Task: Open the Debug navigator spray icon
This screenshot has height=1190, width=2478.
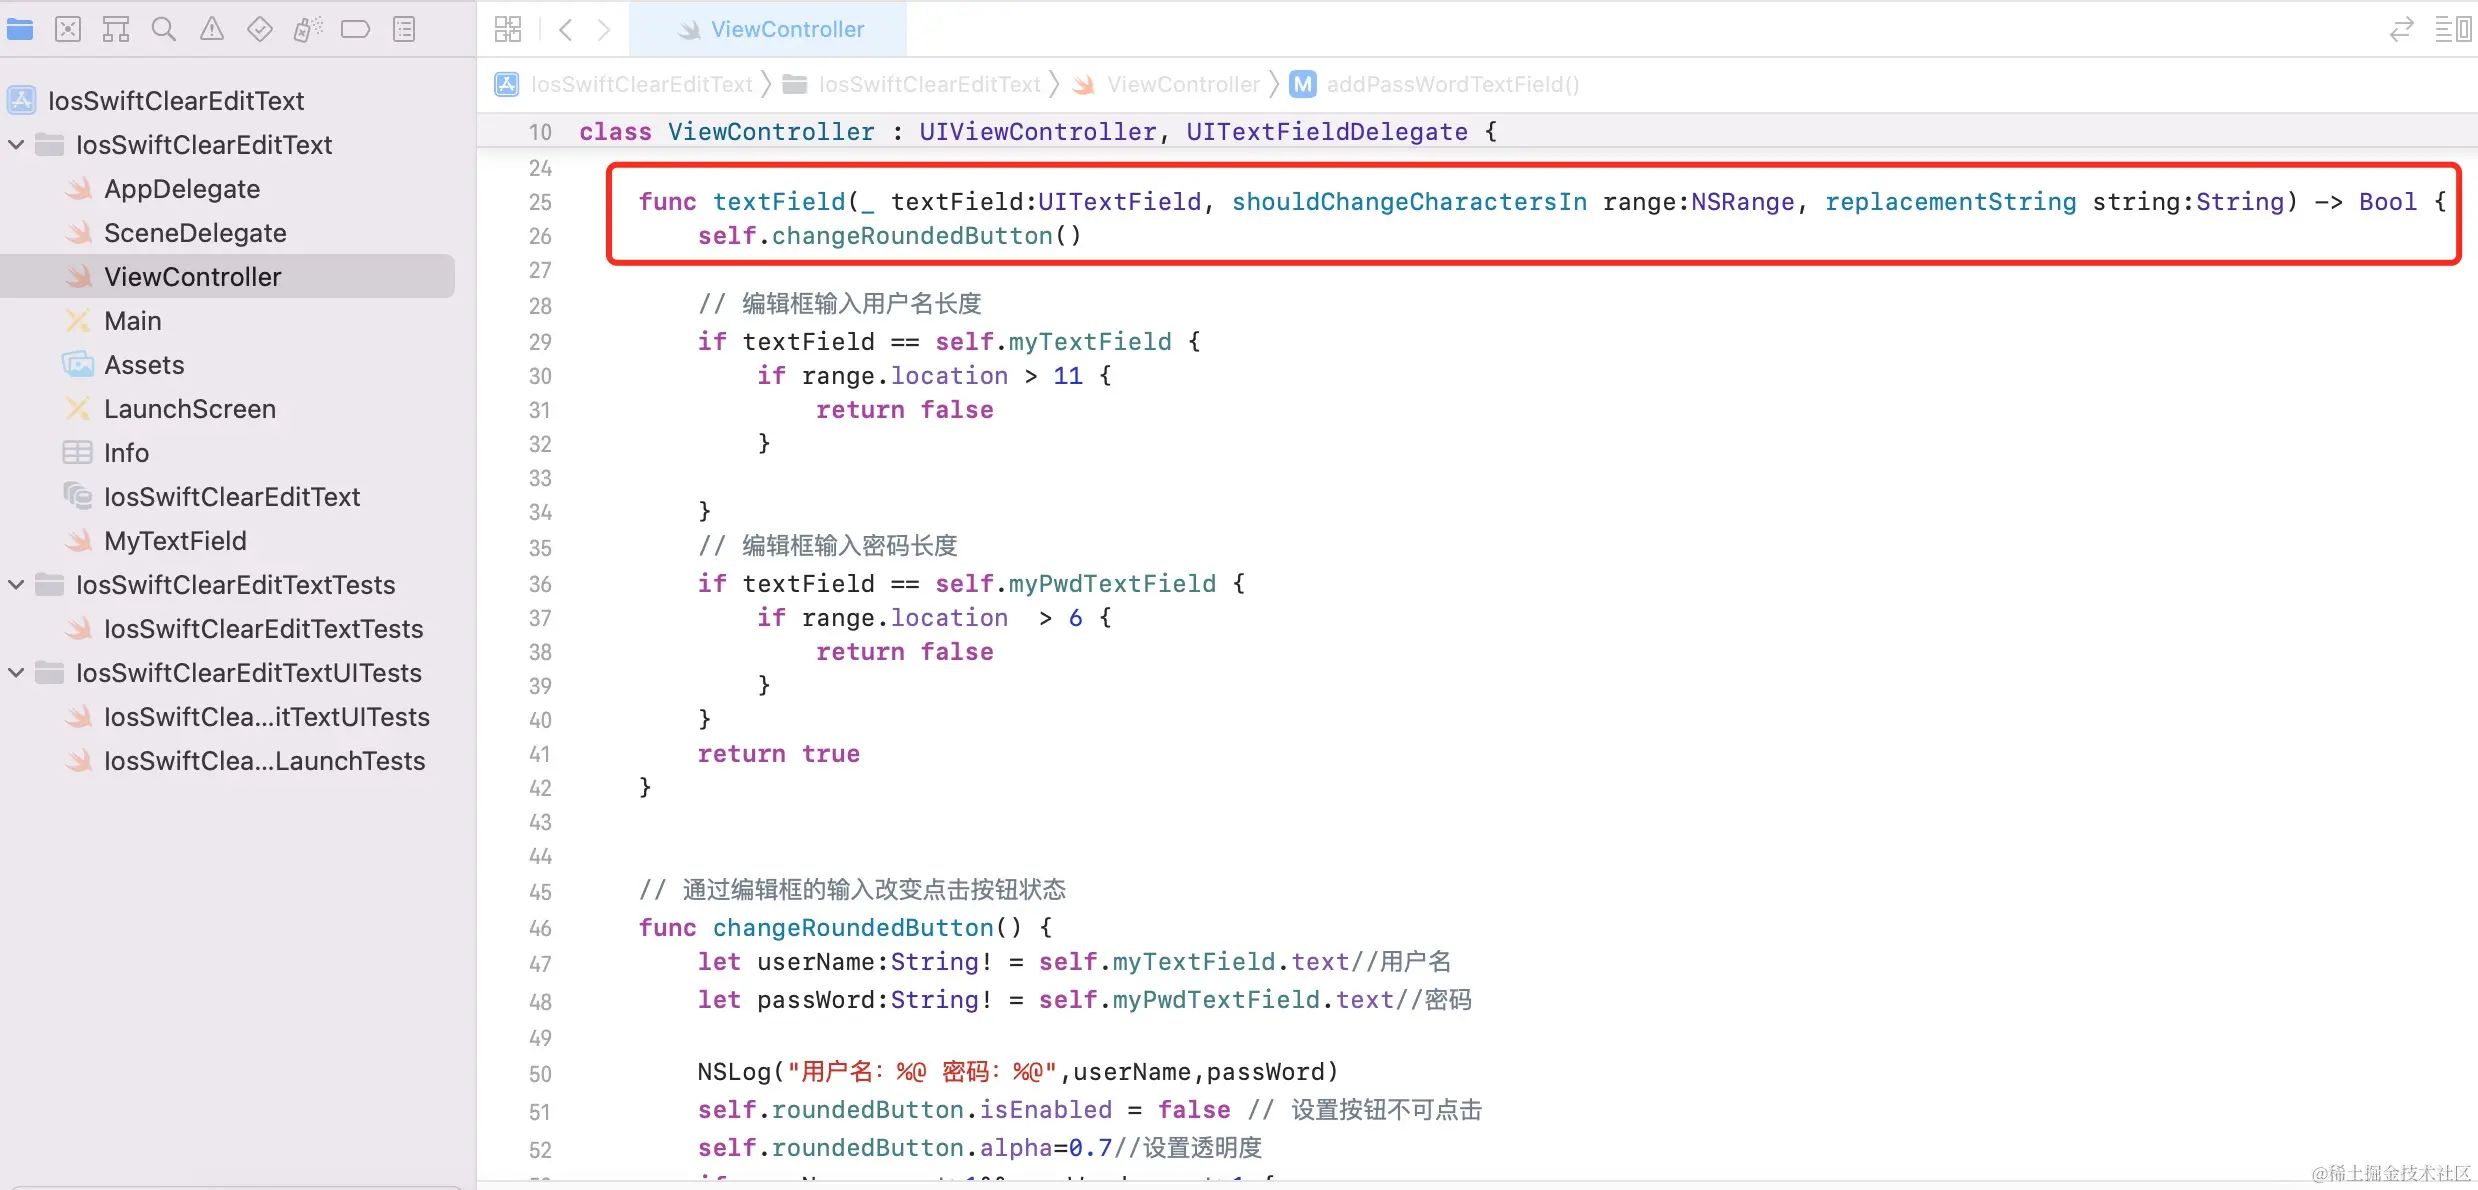Action: pos(308,29)
